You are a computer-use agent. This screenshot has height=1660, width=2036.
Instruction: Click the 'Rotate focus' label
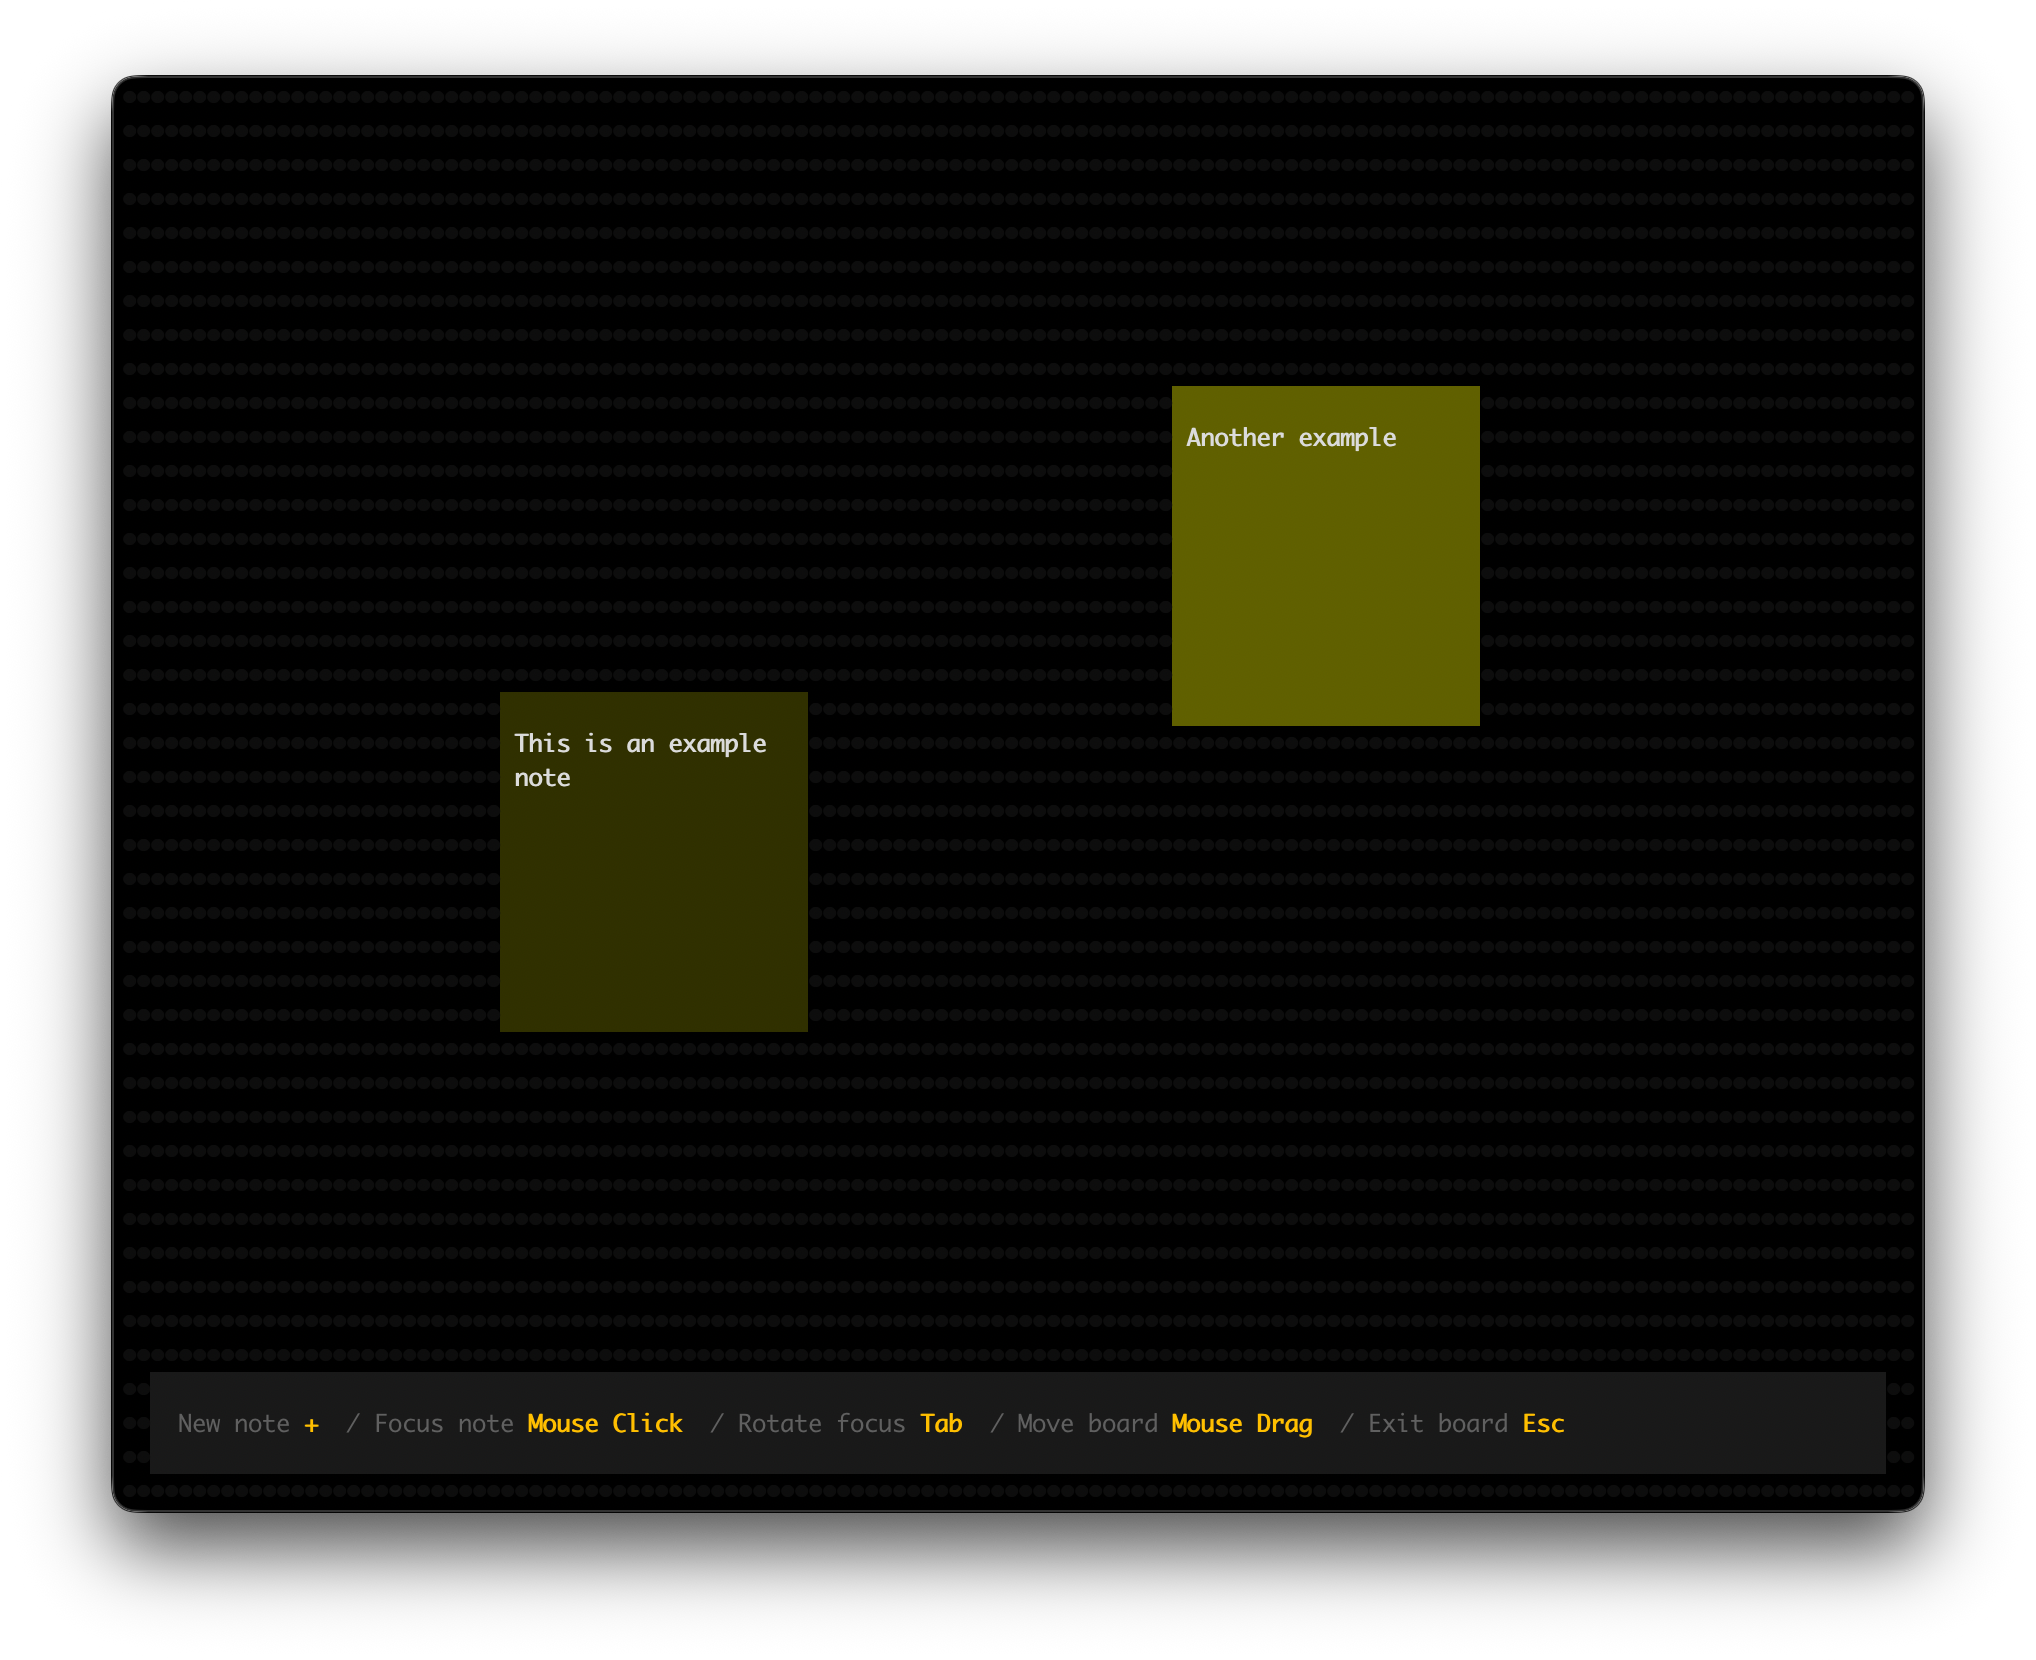click(x=822, y=1423)
